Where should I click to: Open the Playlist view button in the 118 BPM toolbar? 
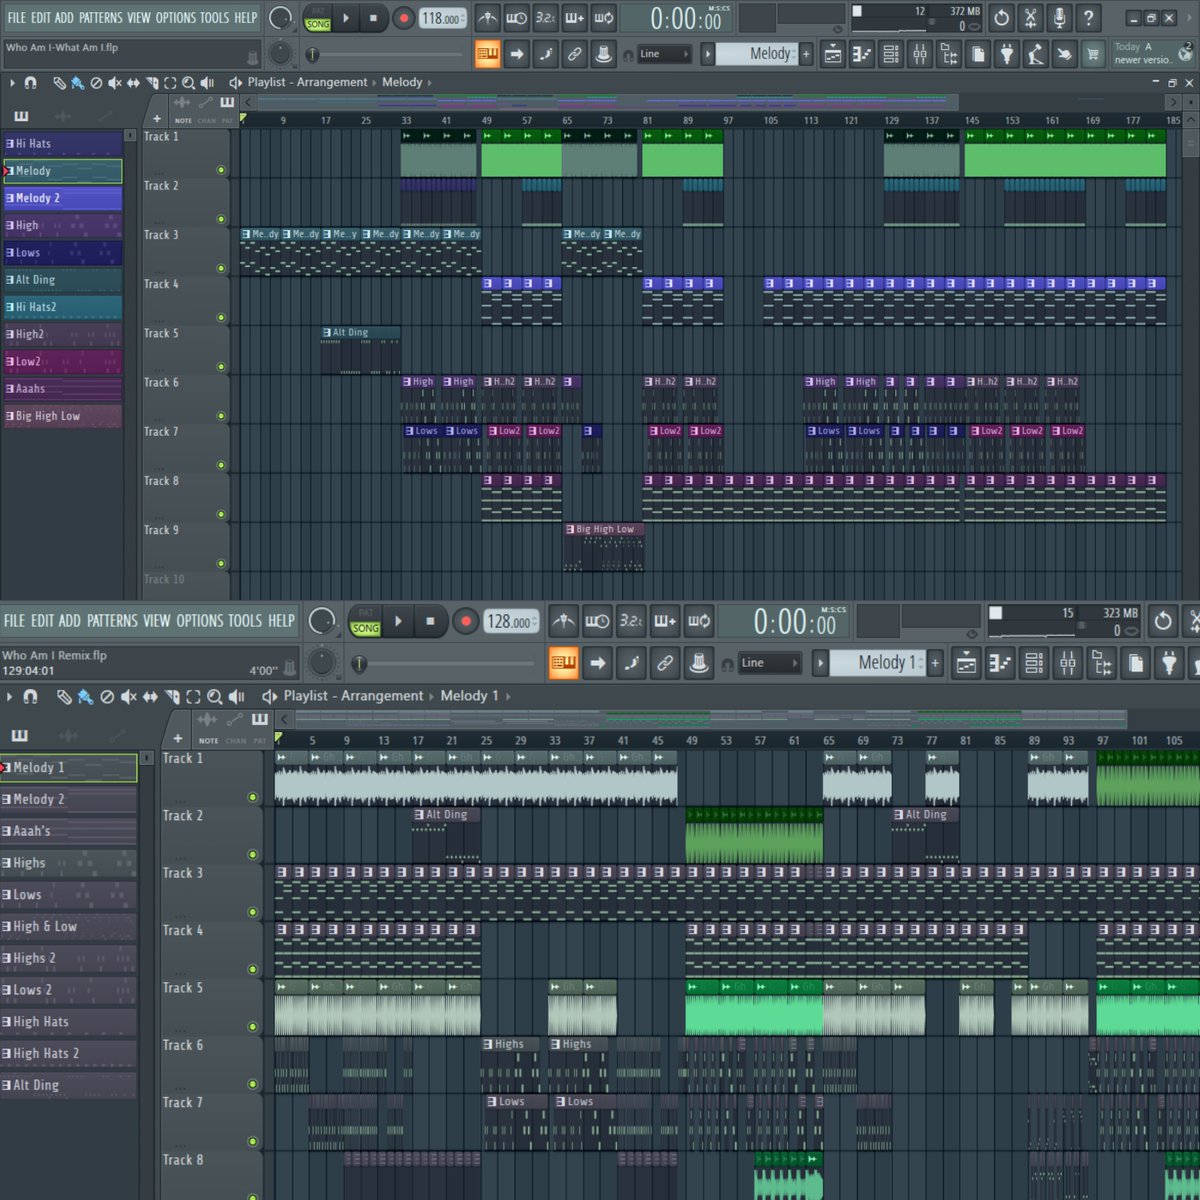coord(833,54)
